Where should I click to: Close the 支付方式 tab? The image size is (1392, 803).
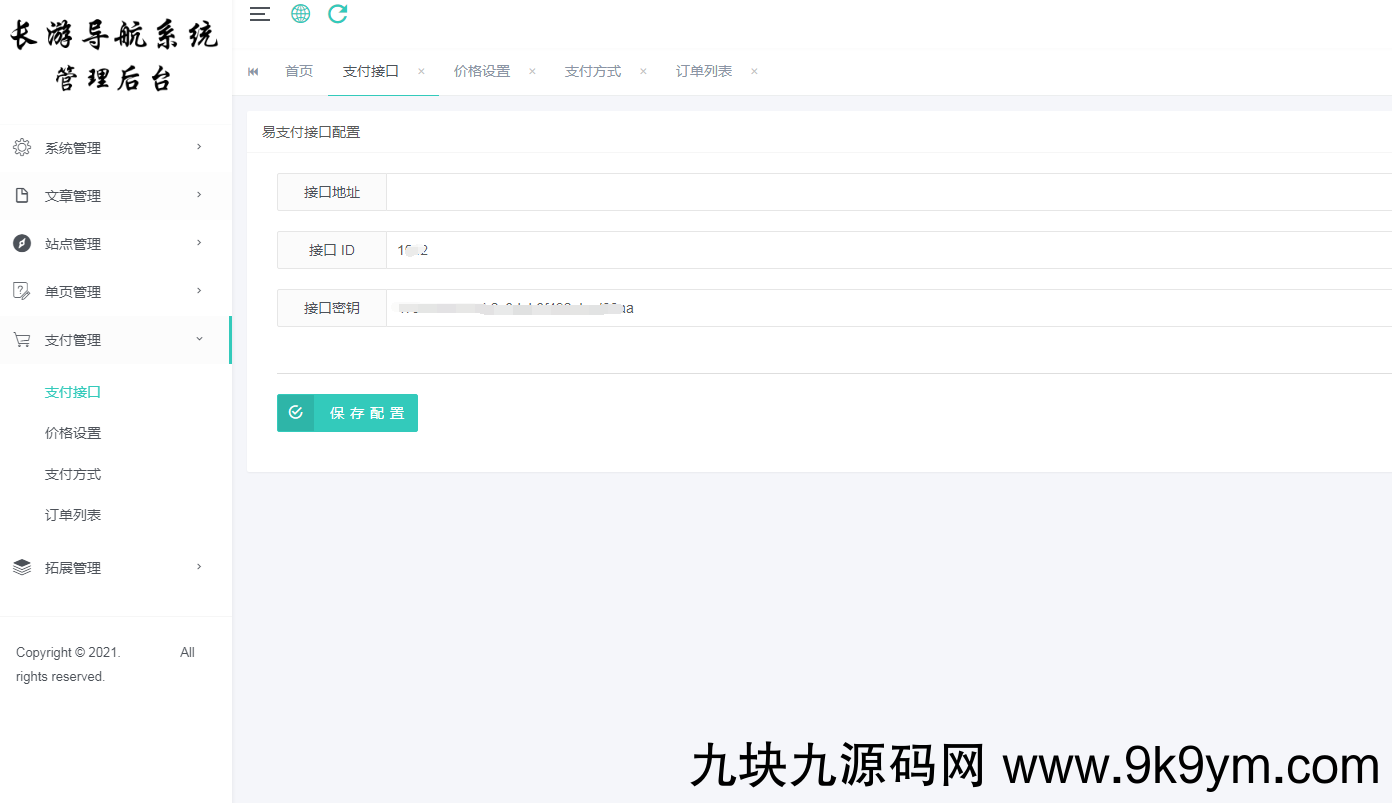coord(643,72)
